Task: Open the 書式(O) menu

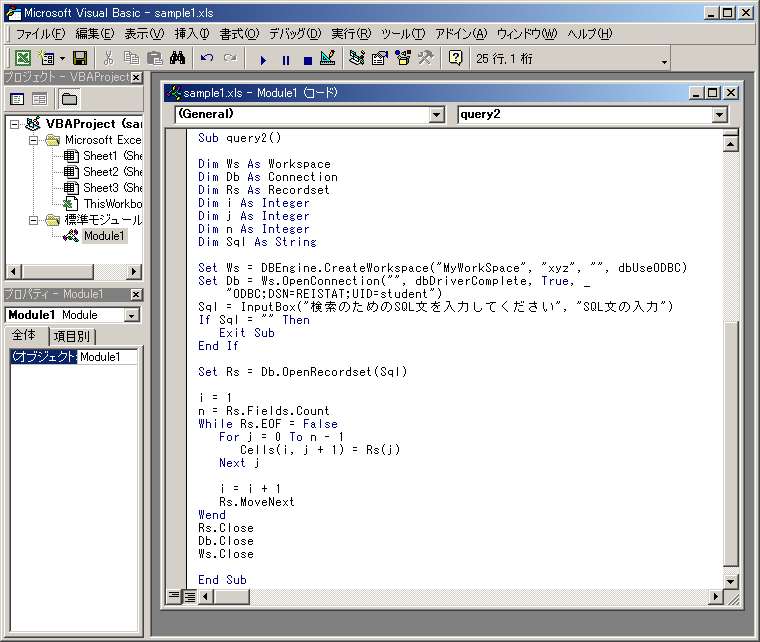Action: point(239,34)
